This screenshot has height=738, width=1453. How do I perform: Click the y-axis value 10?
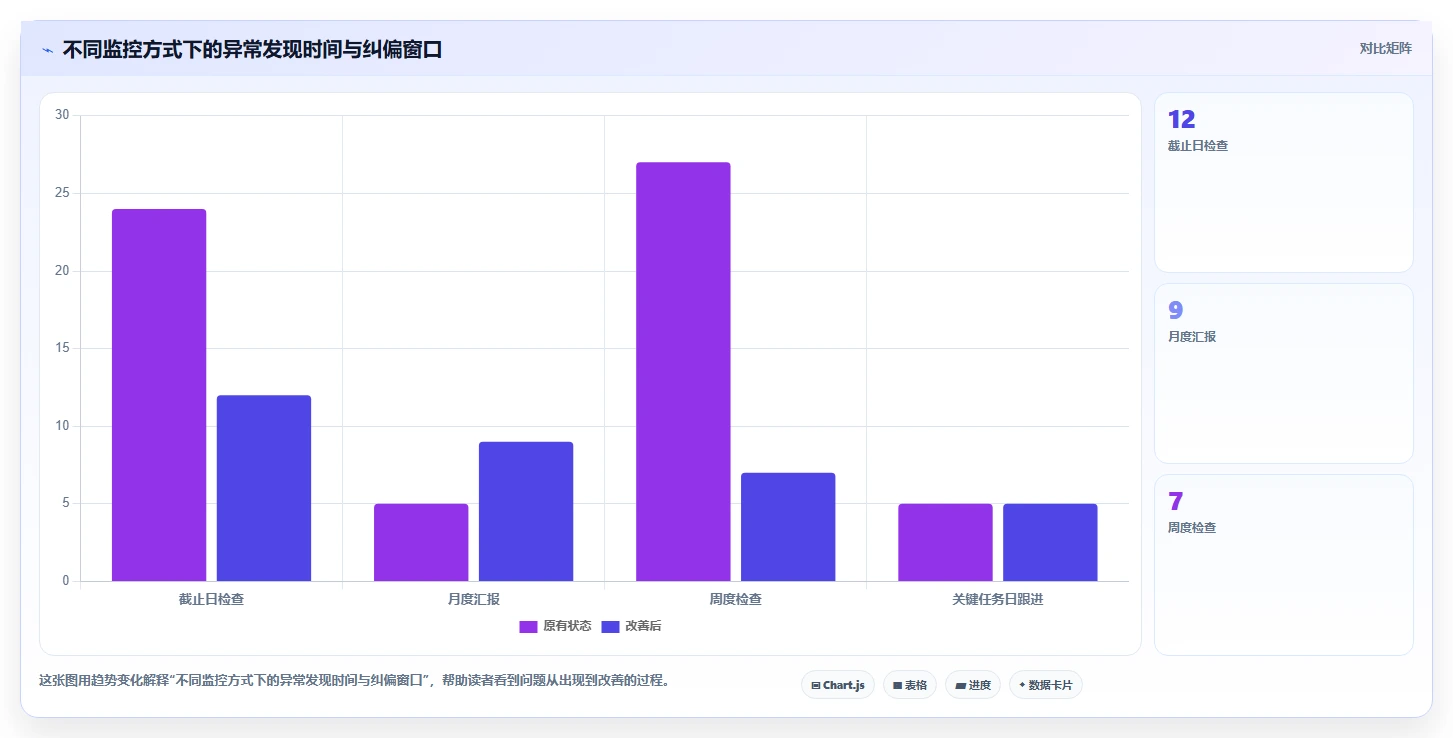point(62,426)
